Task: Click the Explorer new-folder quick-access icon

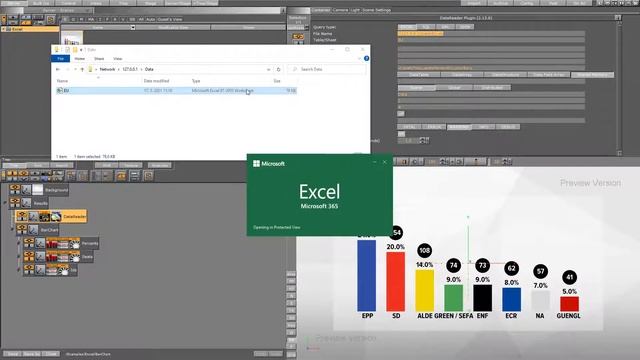Action: pos(75,50)
